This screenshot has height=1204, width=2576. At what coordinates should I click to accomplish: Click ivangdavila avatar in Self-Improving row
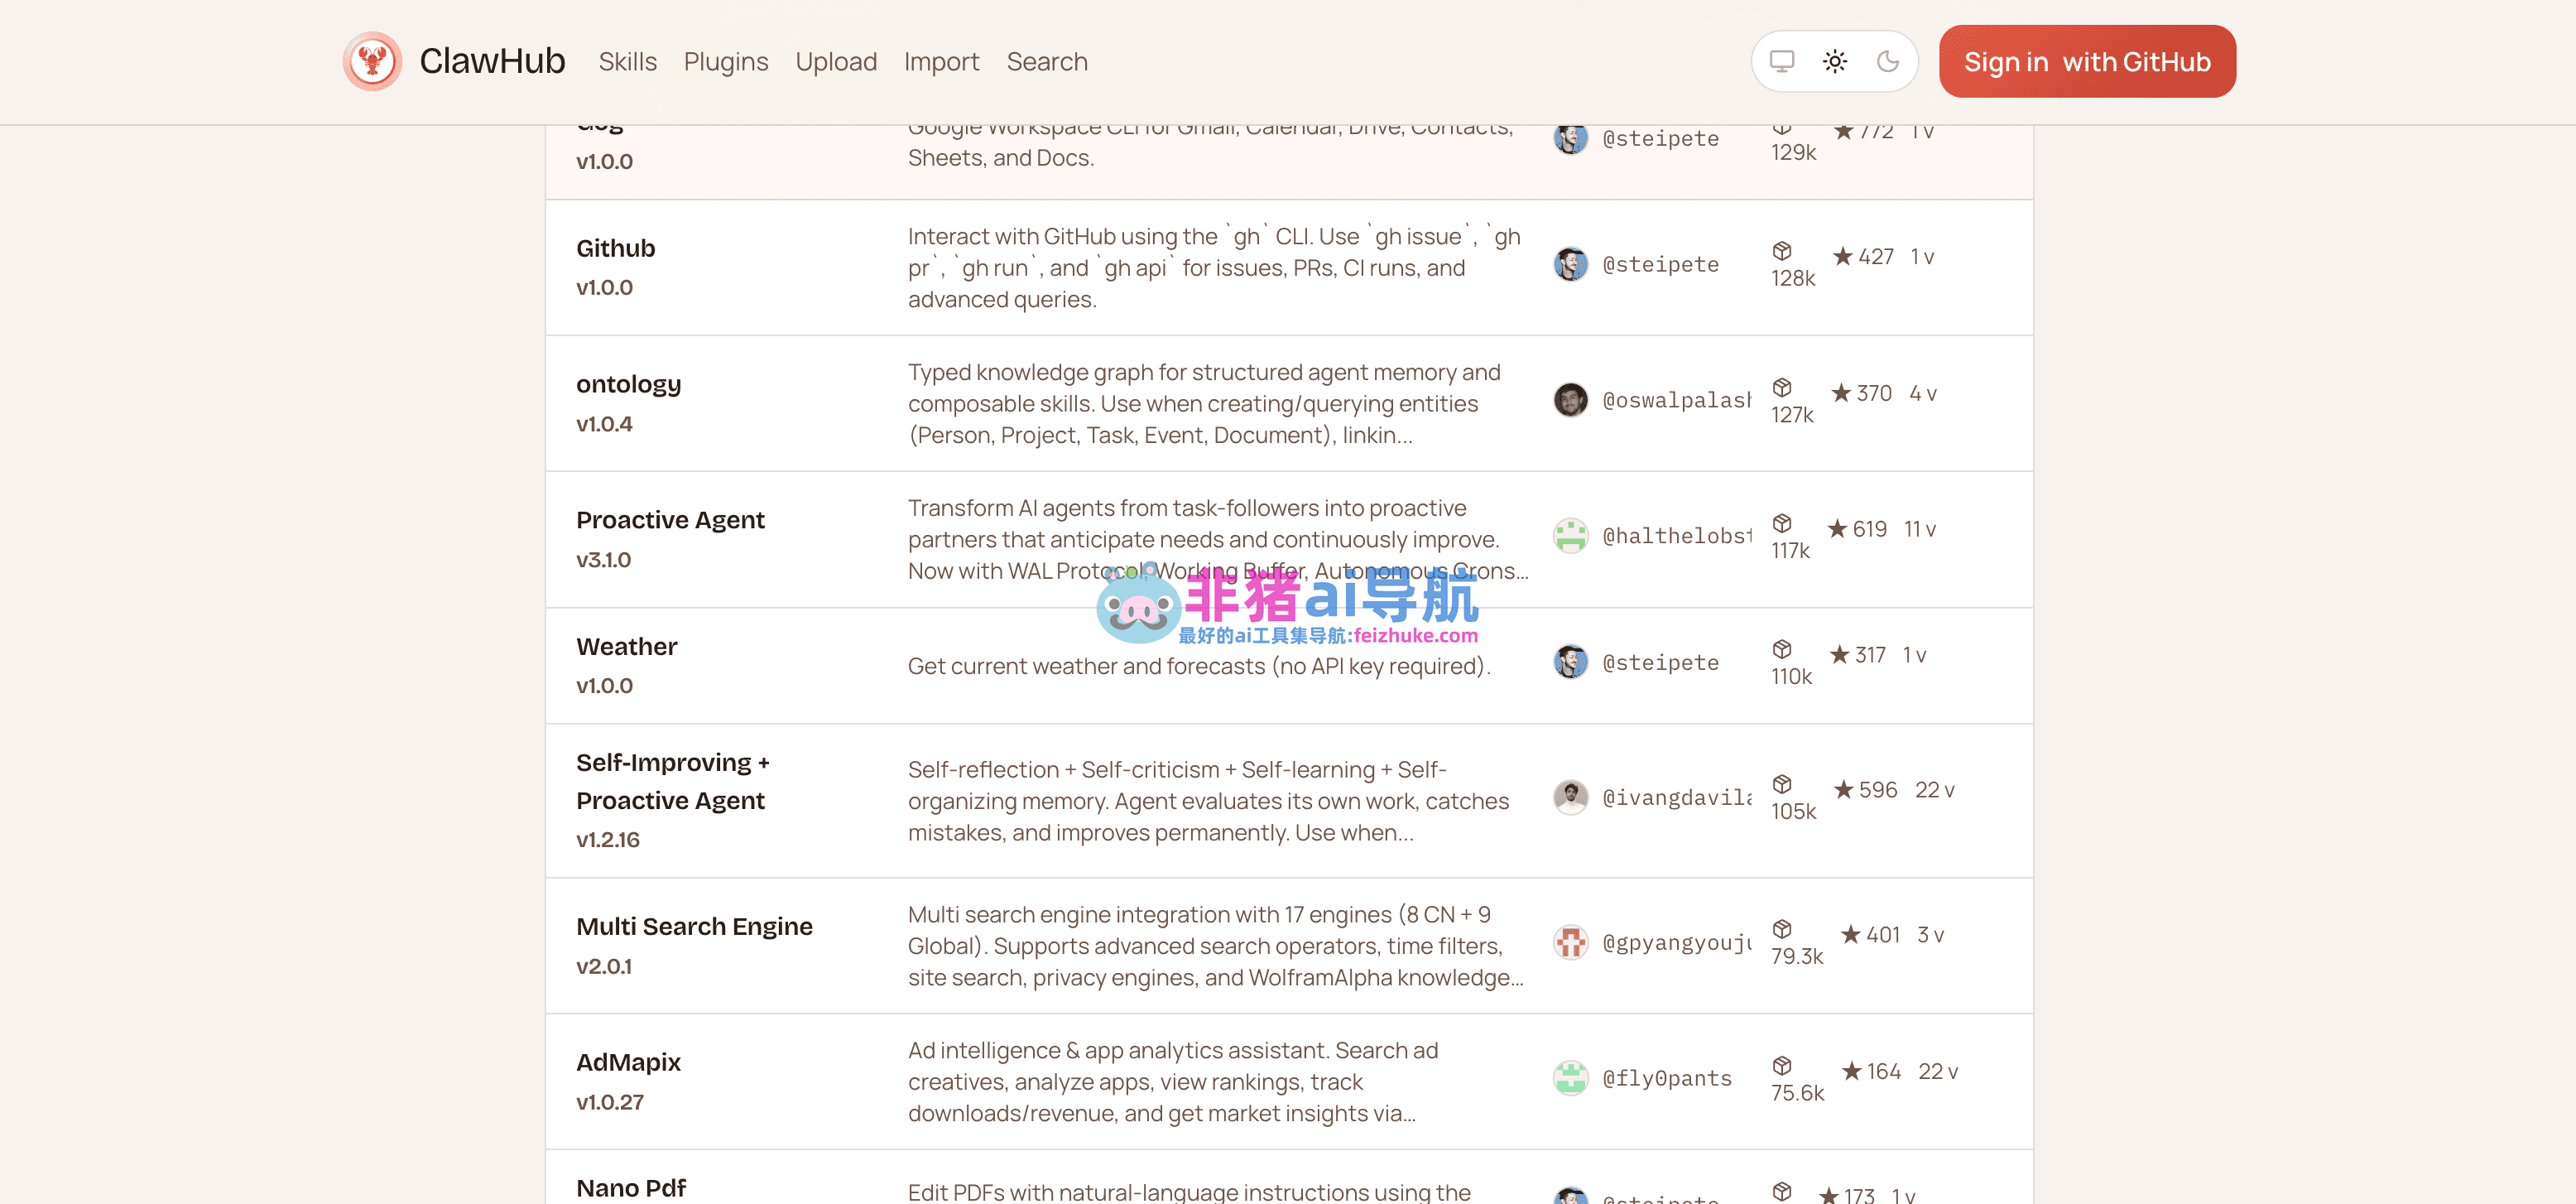click(1570, 798)
